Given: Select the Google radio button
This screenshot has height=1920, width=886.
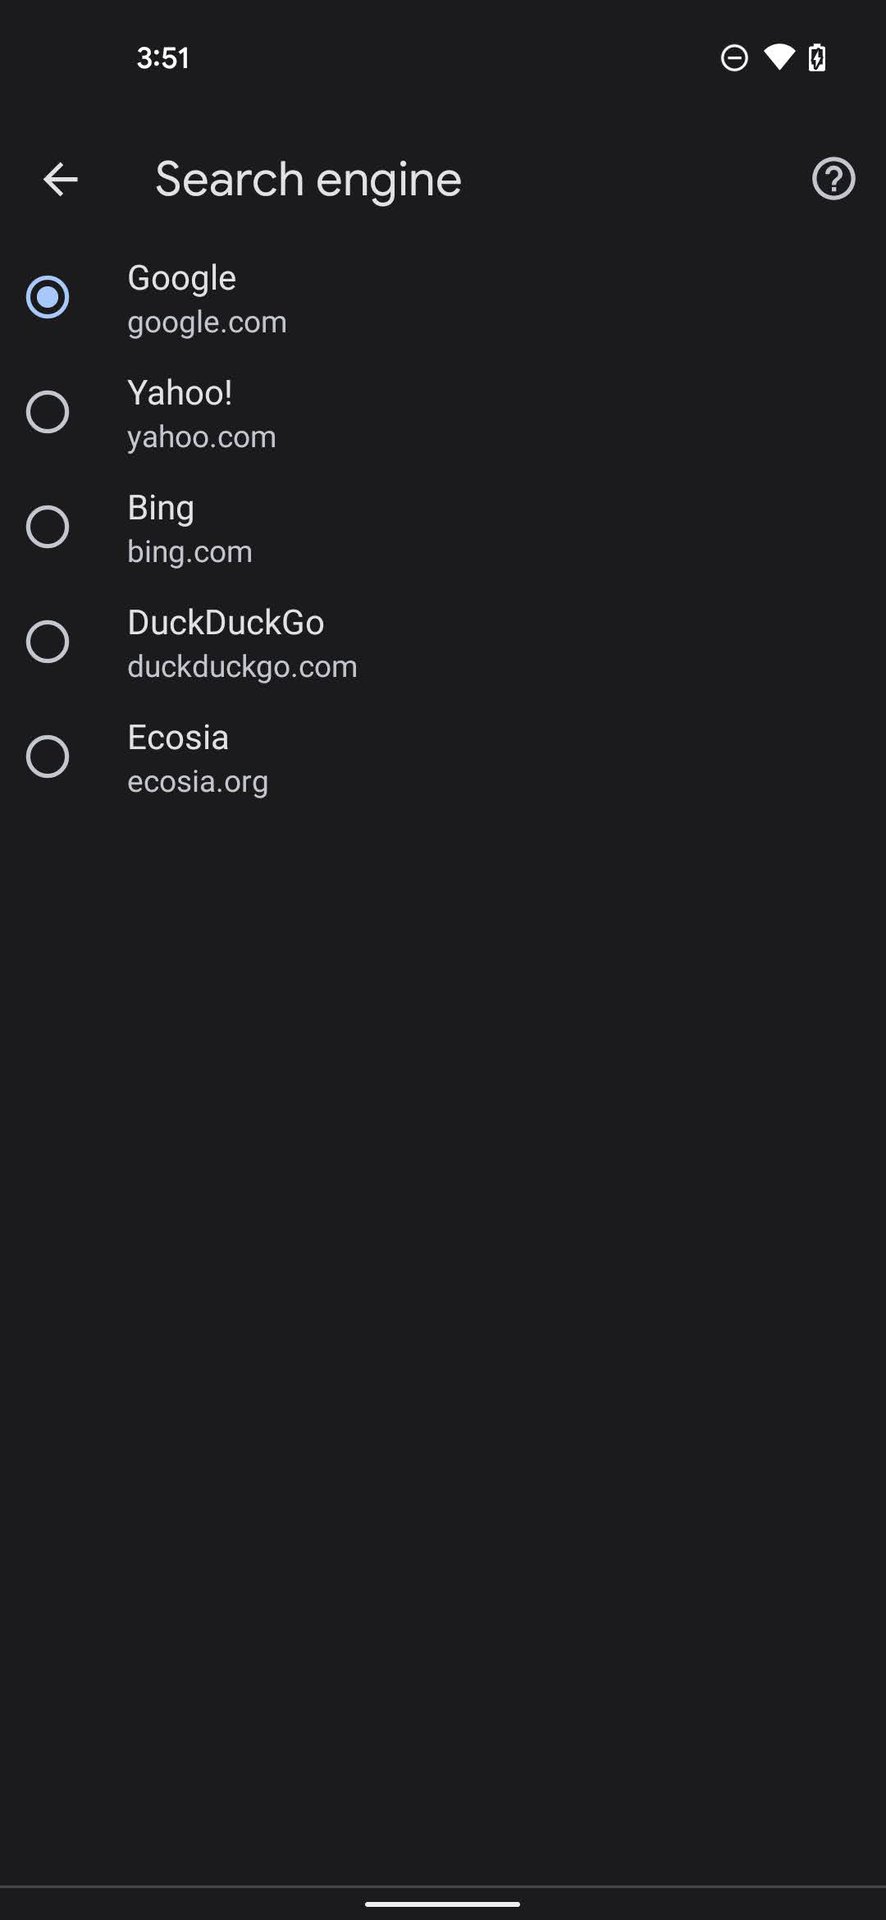Looking at the screenshot, I should [47, 297].
